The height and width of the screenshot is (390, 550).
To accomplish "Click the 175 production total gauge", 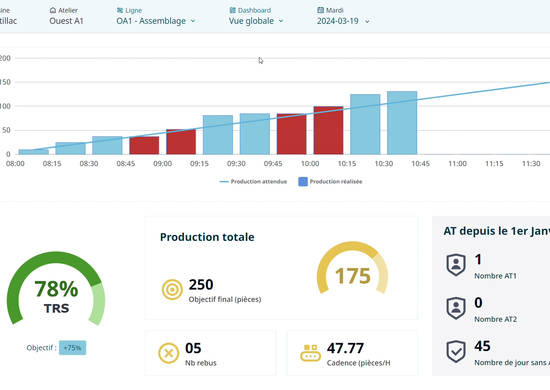I will (x=353, y=268).
